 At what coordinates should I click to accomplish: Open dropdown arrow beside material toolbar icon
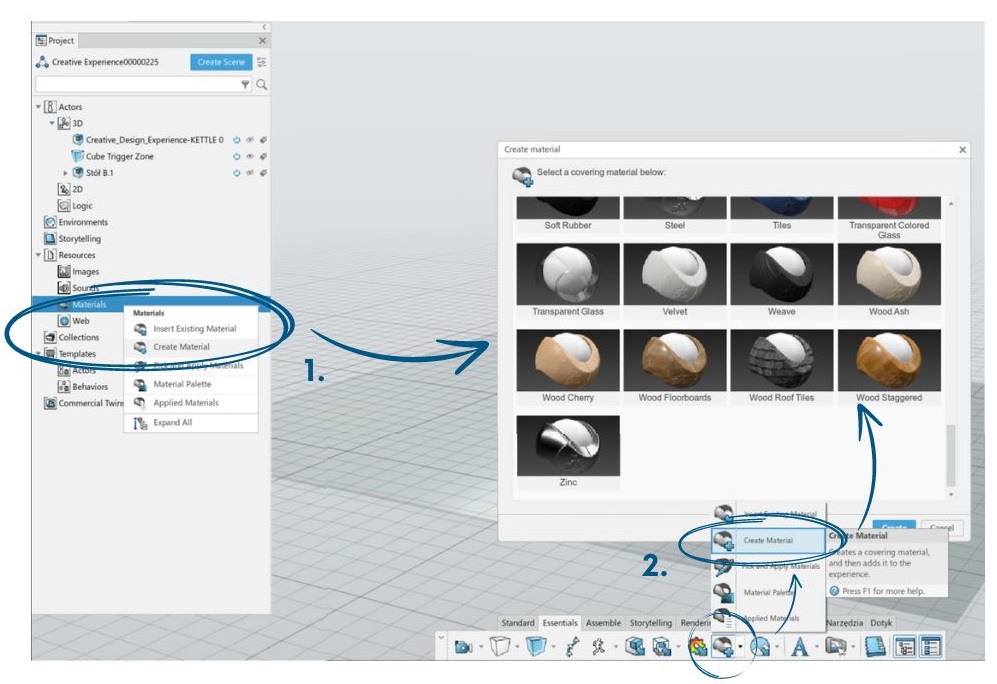(740, 647)
